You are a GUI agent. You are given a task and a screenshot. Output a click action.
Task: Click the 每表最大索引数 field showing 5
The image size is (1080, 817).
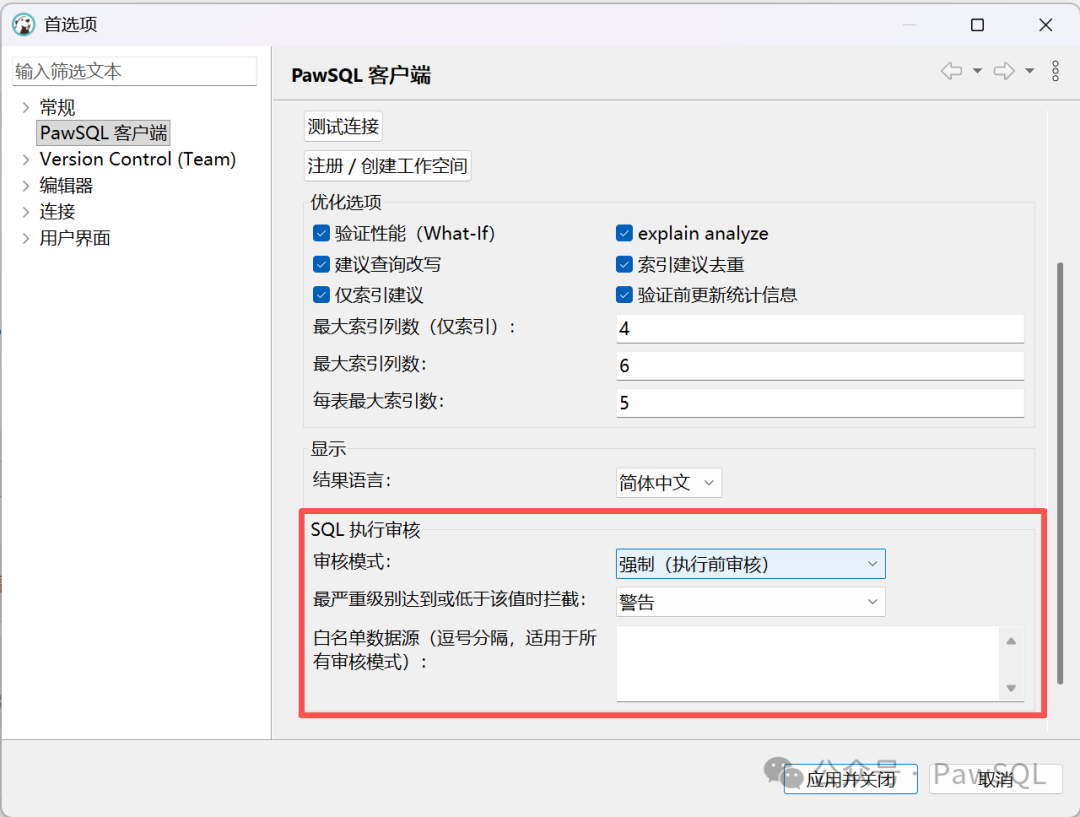(x=820, y=403)
